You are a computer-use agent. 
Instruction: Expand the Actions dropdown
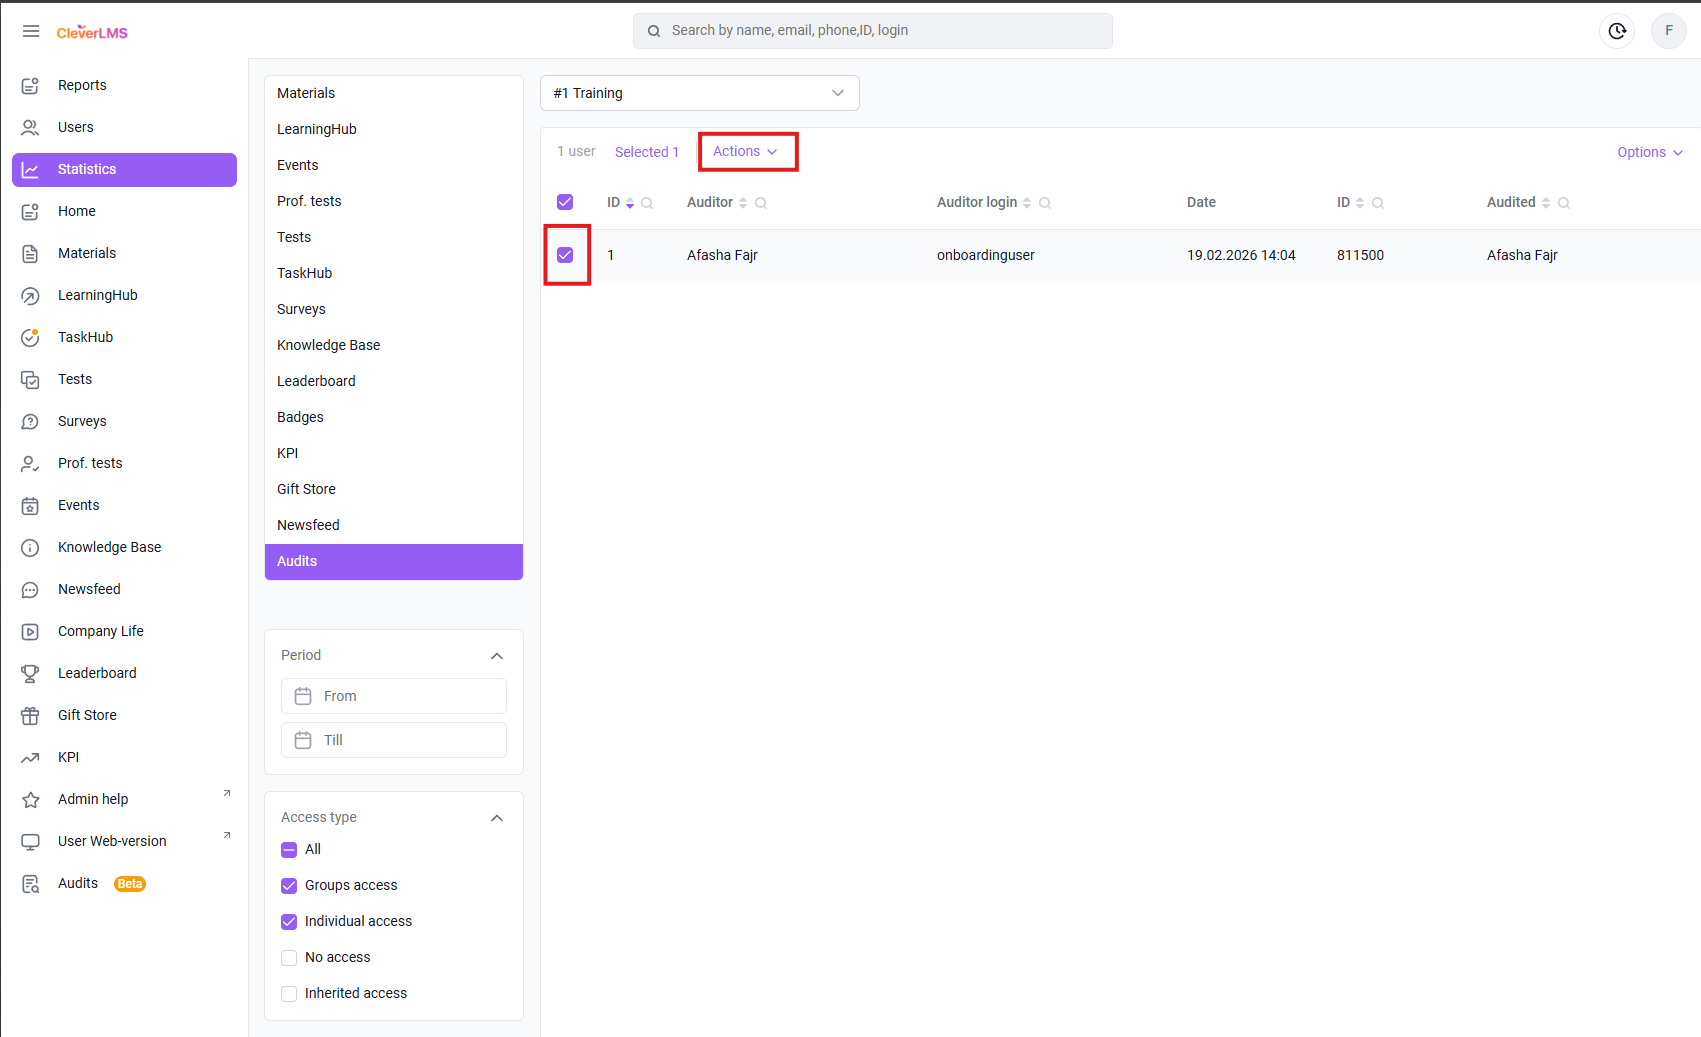coord(745,151)
